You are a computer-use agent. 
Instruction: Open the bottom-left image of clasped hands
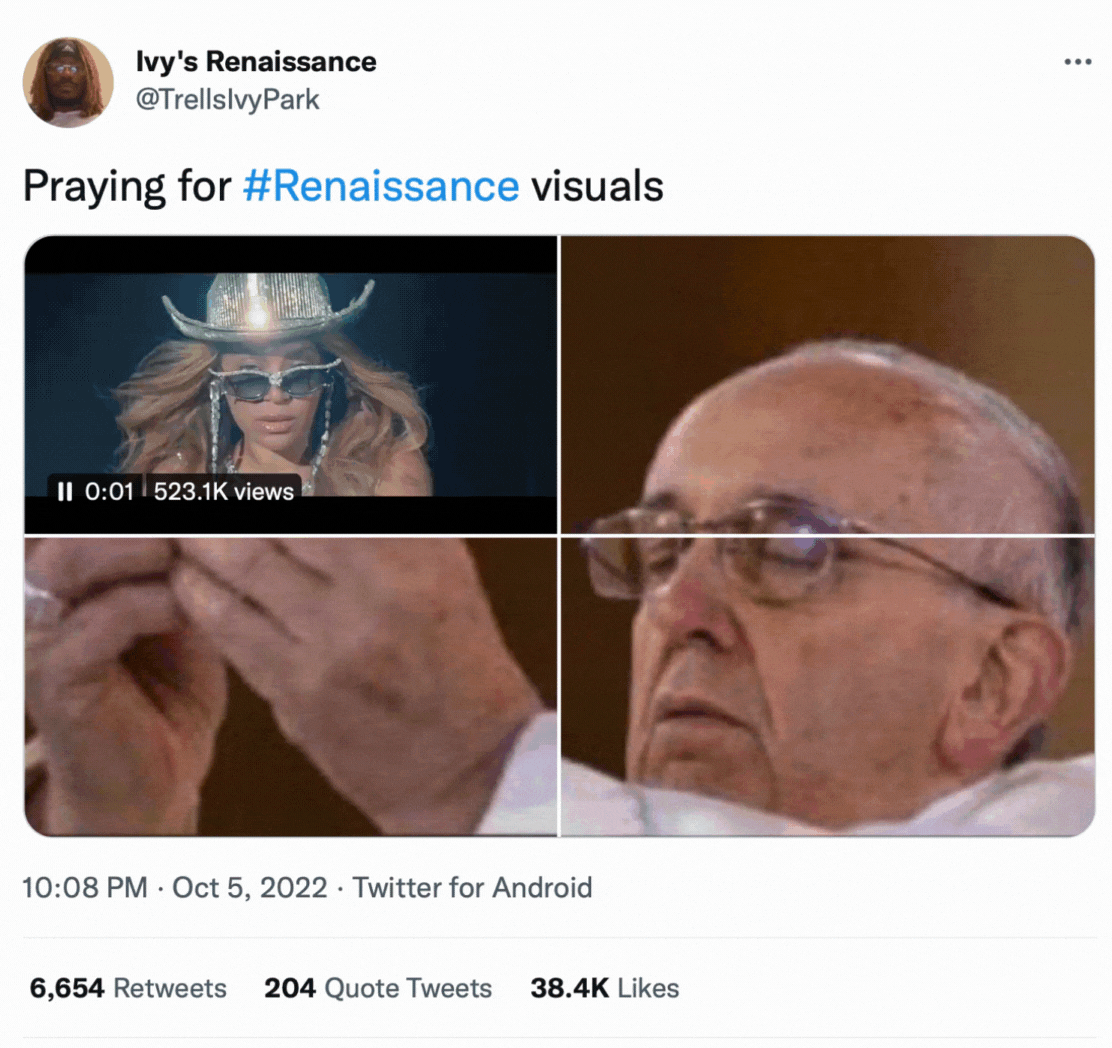pyautogui.click(x=290, y=686)
